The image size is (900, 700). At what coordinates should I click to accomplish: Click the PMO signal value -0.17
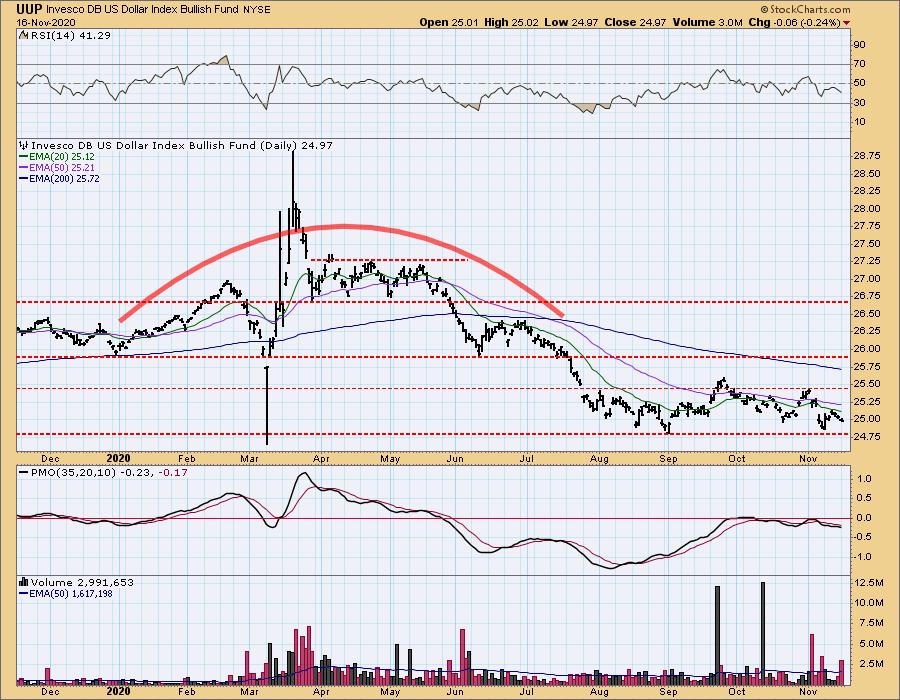pos(173,473)
